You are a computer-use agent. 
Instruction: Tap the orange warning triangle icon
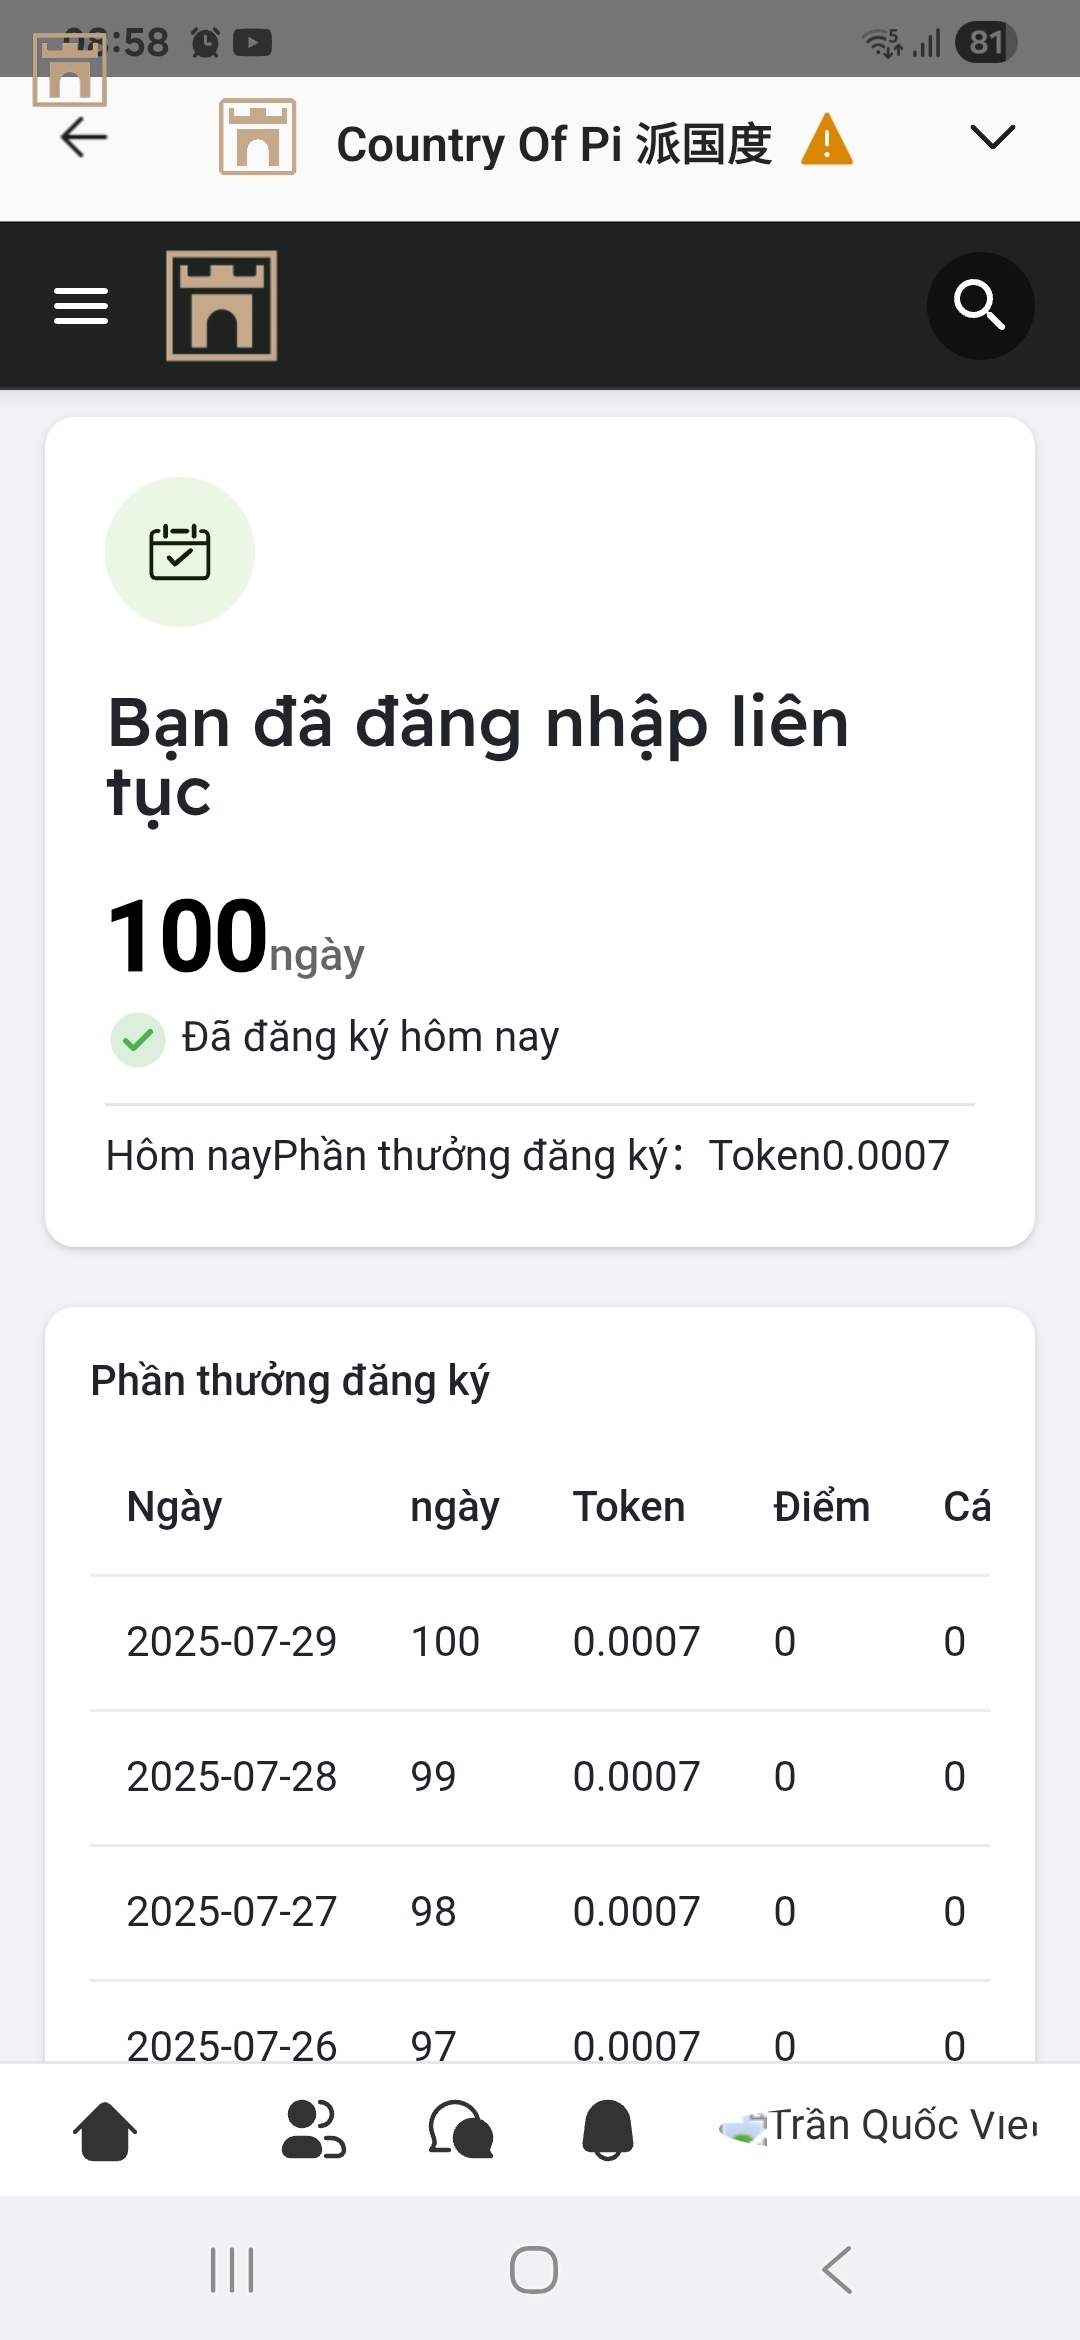tap(827, 140)
